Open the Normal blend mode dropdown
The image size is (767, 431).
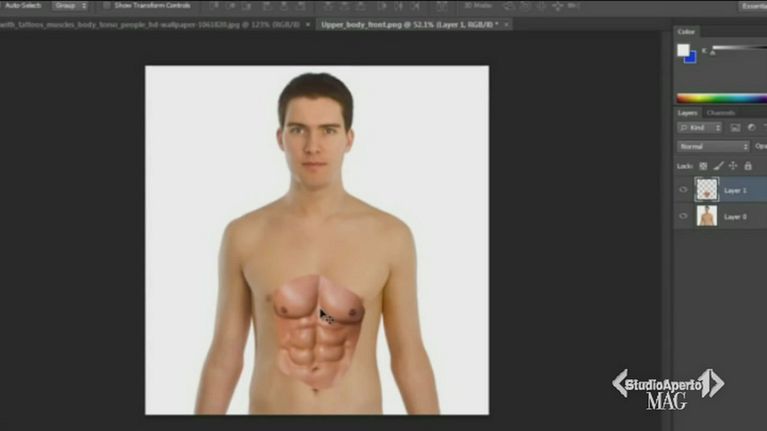713,146
